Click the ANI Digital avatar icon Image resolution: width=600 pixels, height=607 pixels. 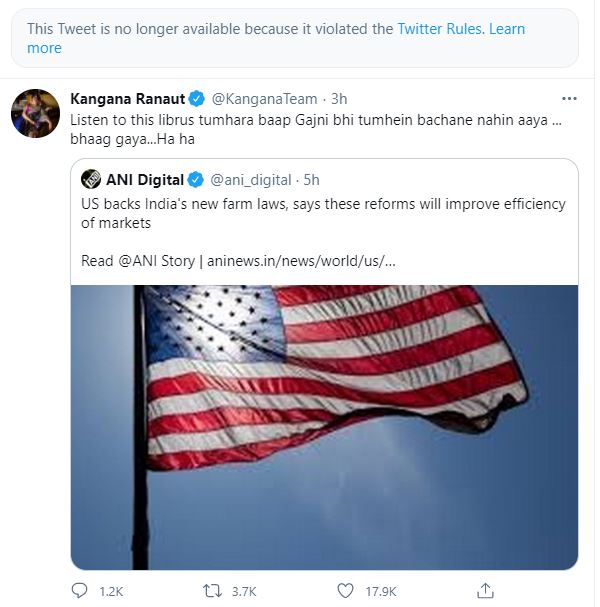[x=91, y=179]
